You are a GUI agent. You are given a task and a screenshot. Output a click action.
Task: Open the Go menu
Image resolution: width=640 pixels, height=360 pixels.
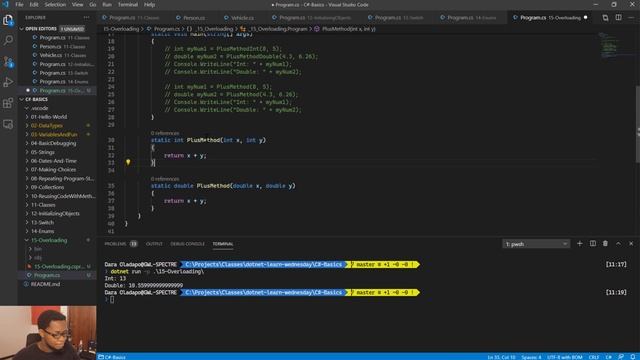pyautogui.click(x=93, y=4)
